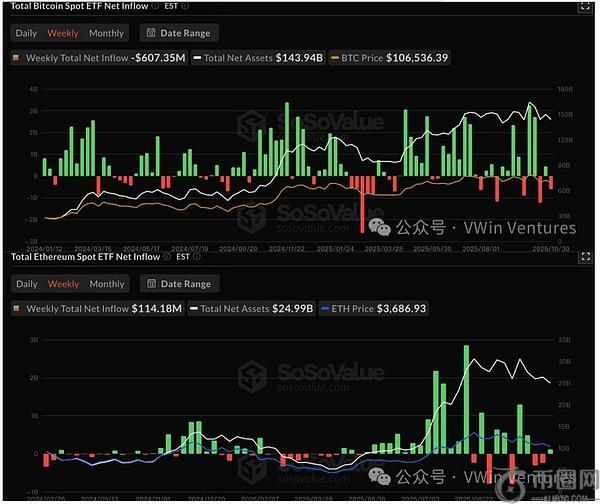Select Monthly tab on Bitcoin chart
600x504 pixels.
pyautogui.click(x=106, y=33)
